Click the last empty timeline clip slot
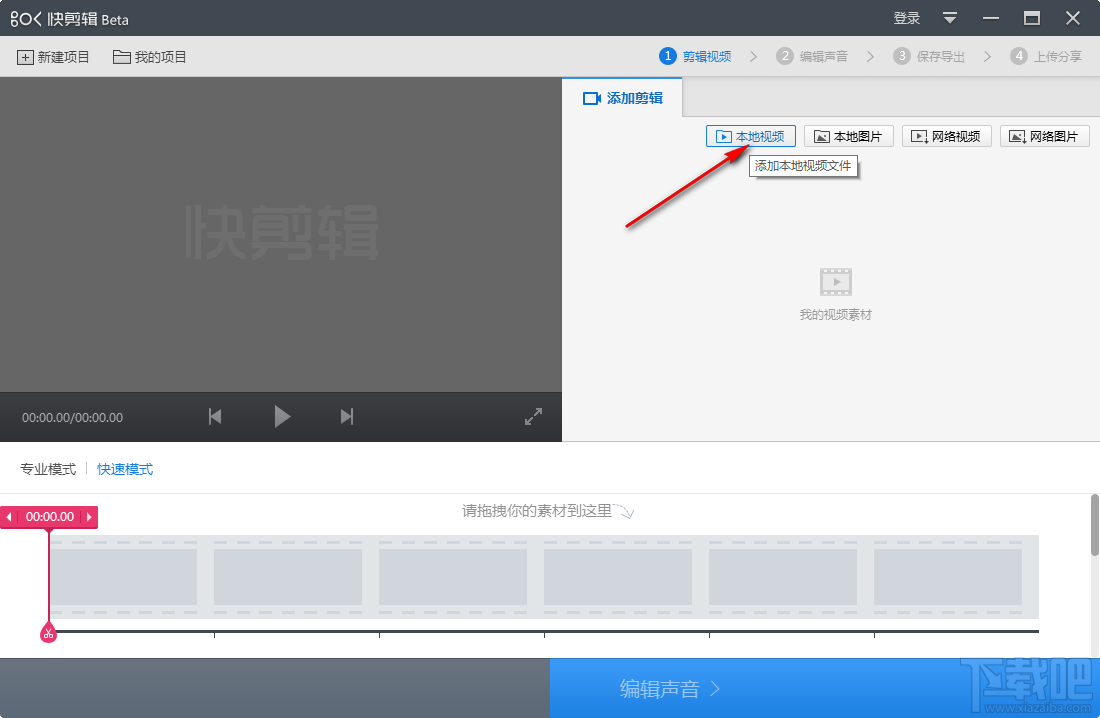1100x718 pixels. tap(948, 577)
